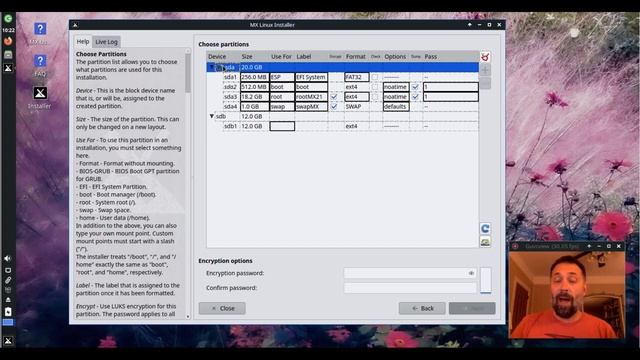Click the display icon below the speaker

click(x=8, y=270)
